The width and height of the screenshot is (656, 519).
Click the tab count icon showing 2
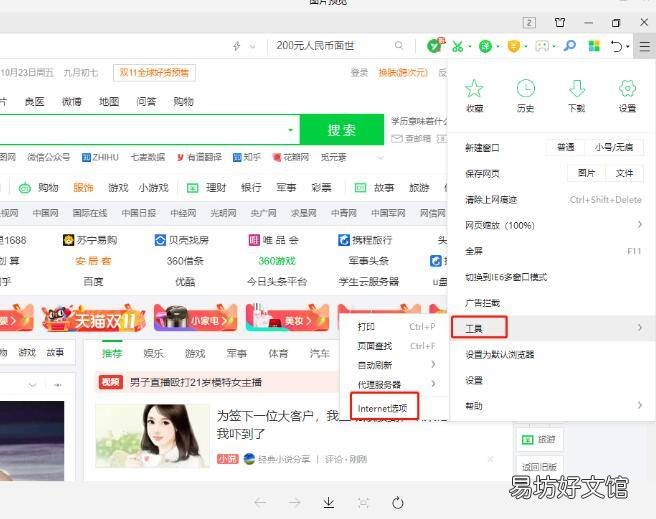click(529, 23)
